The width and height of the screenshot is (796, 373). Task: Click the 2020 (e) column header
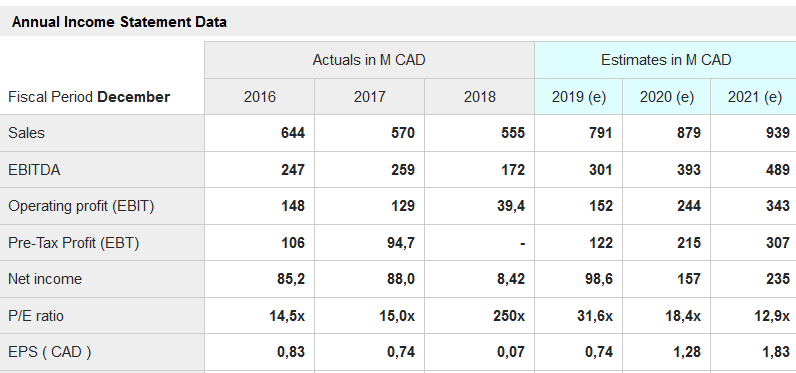tap(667, 96)
